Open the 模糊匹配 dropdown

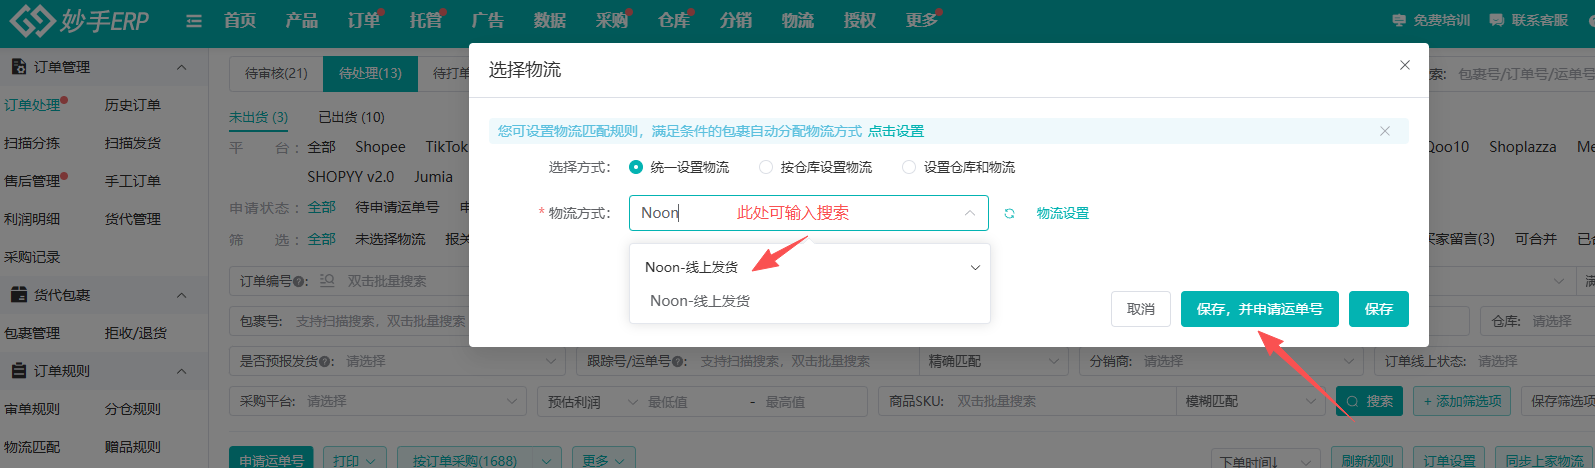point(1251,401)
